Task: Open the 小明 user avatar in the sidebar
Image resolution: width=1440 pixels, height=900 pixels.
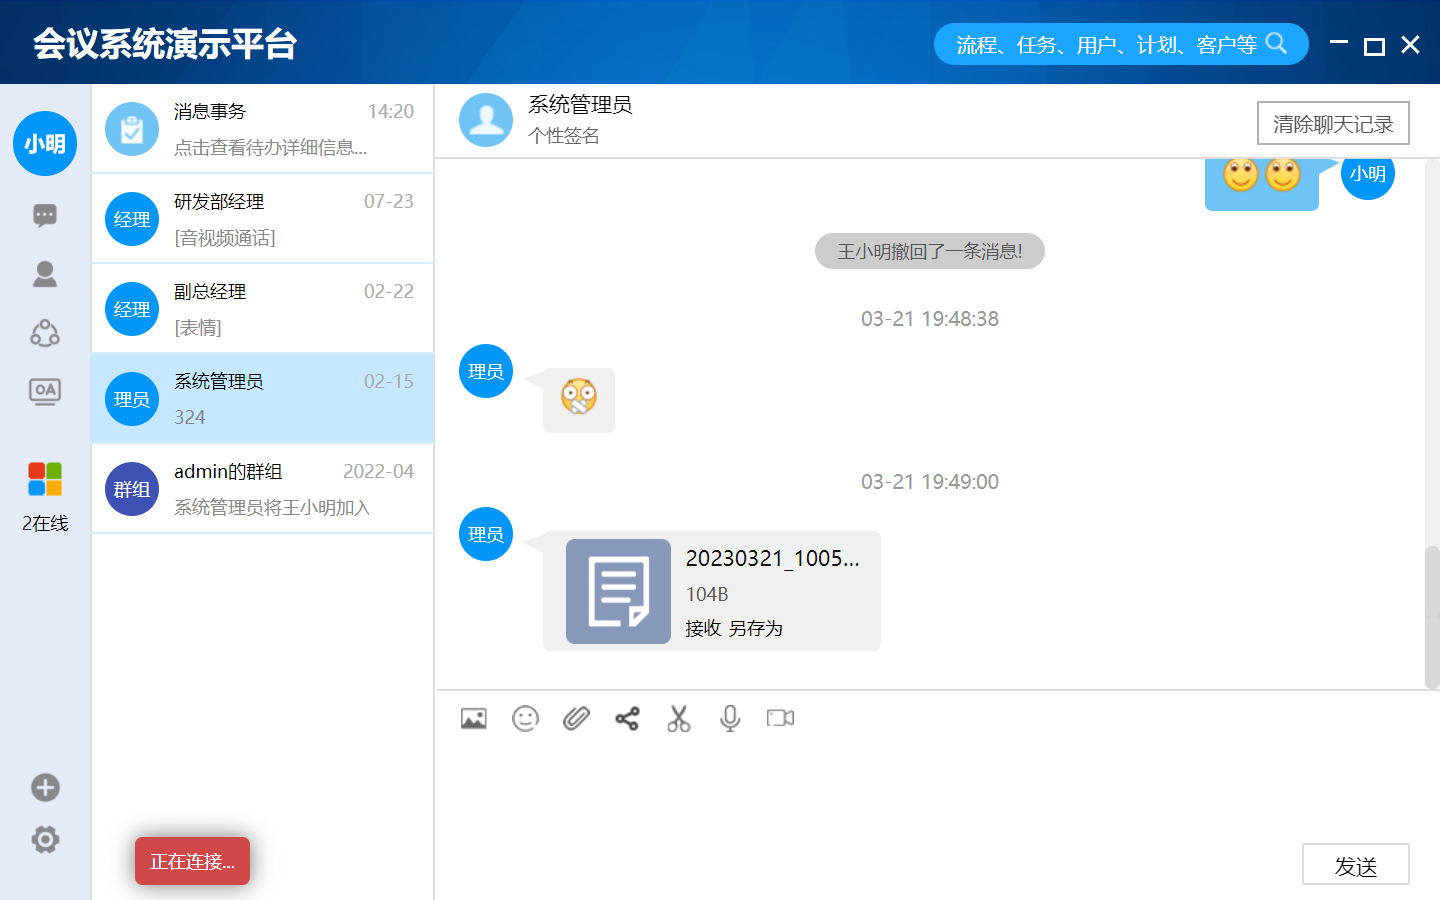Action: pos(45,144)
